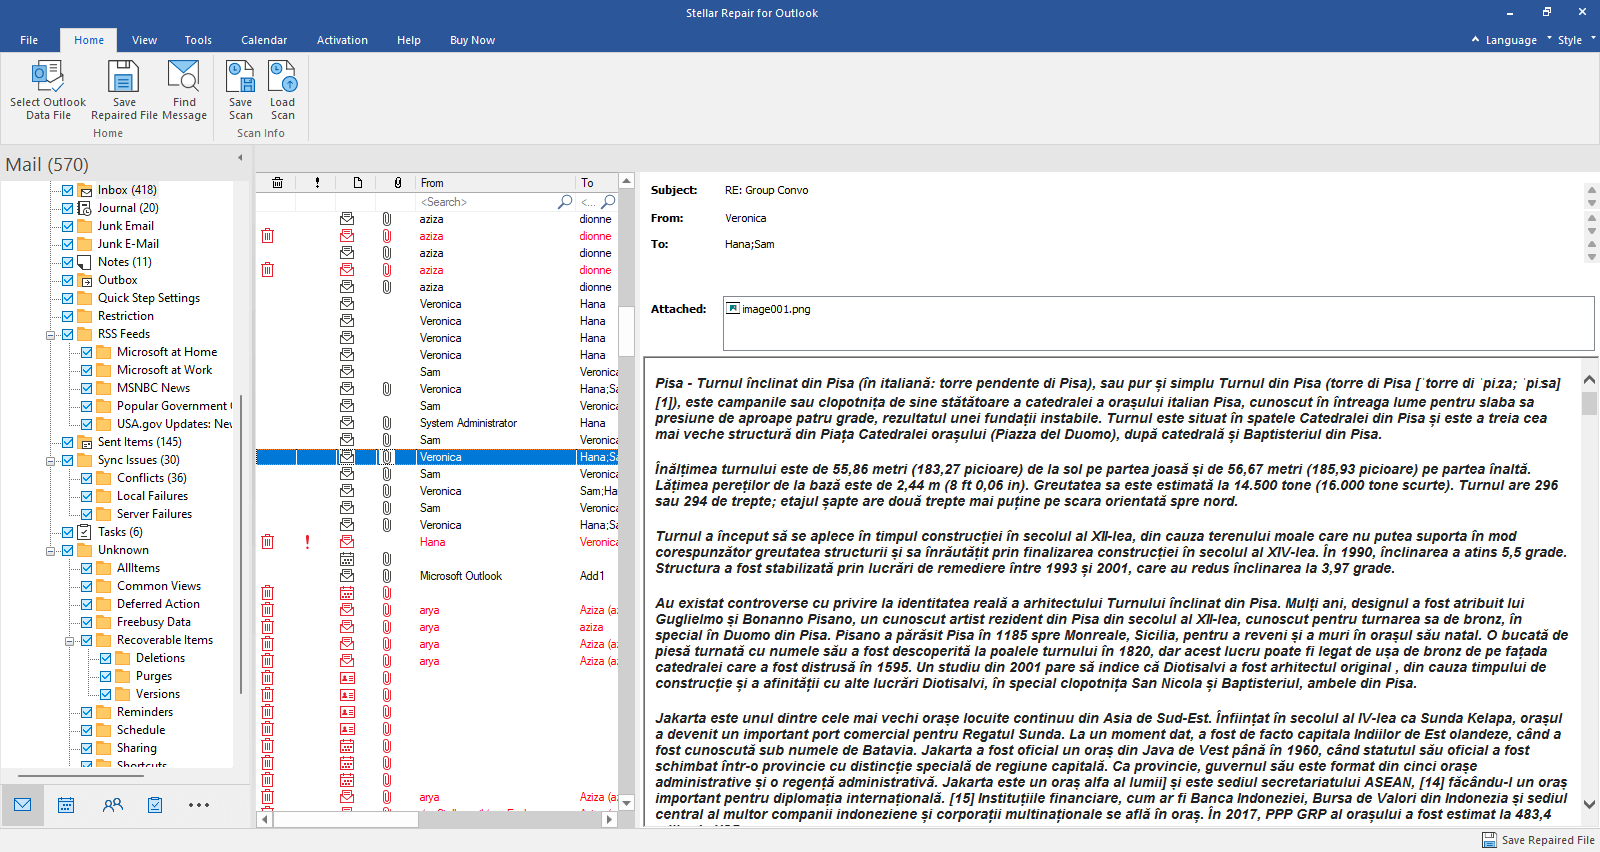
Task: Click envelope icon of System Administrator message
Action: pyautogui.click(x=347, y=423)
